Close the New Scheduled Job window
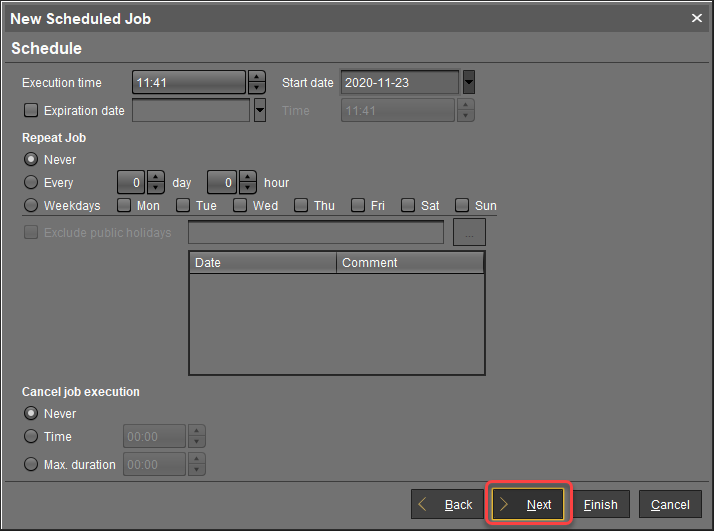The width and height of the screenshot is (714, 531). (x=697, y=18)
